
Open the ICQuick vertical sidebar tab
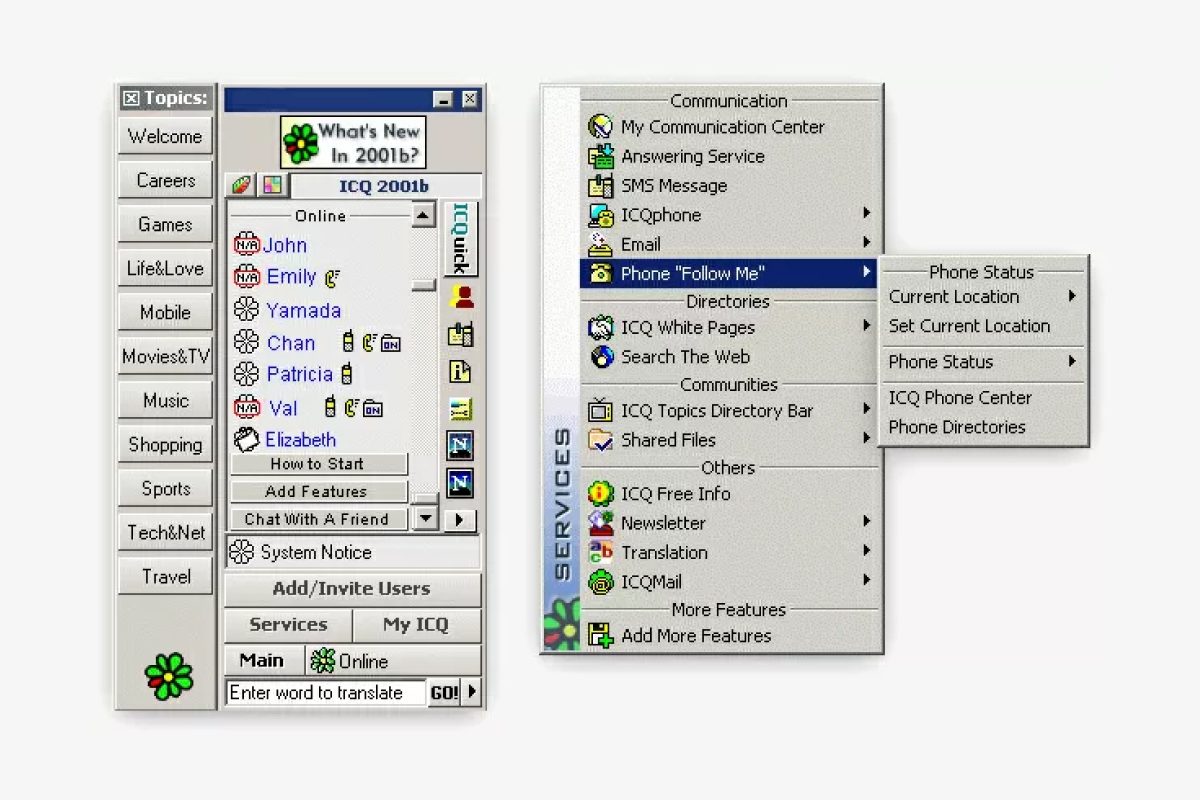tap(460, 238)
